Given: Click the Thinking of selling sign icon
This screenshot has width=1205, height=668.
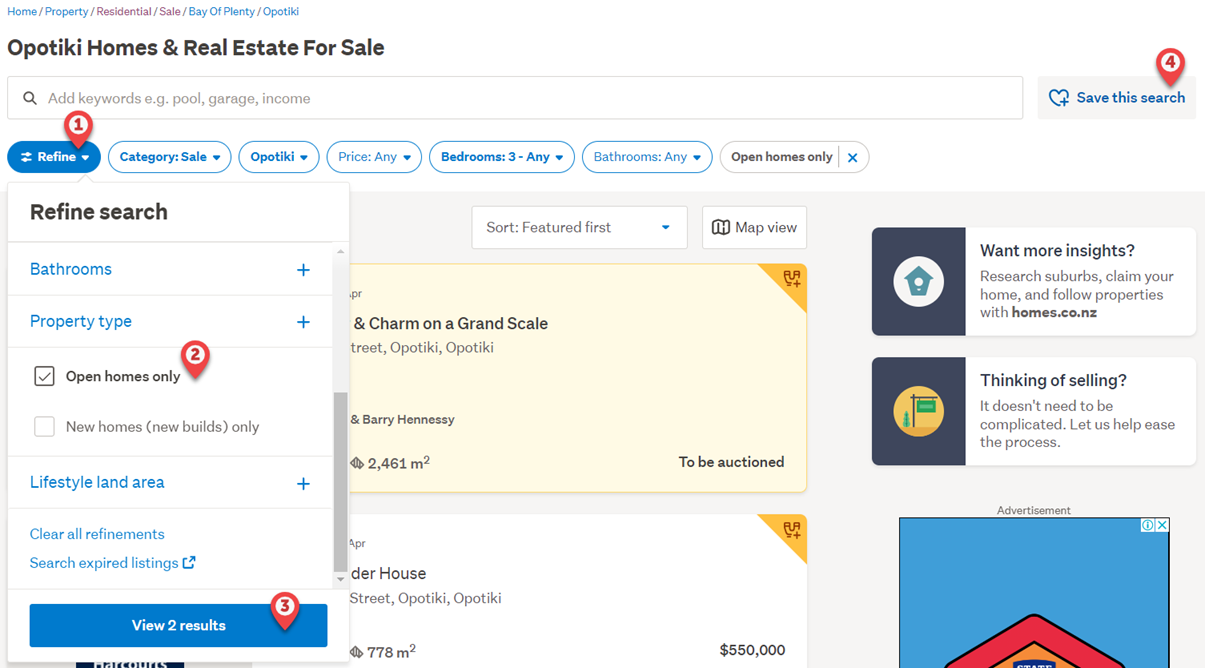Looking at the screenshot, I should 918,411.
